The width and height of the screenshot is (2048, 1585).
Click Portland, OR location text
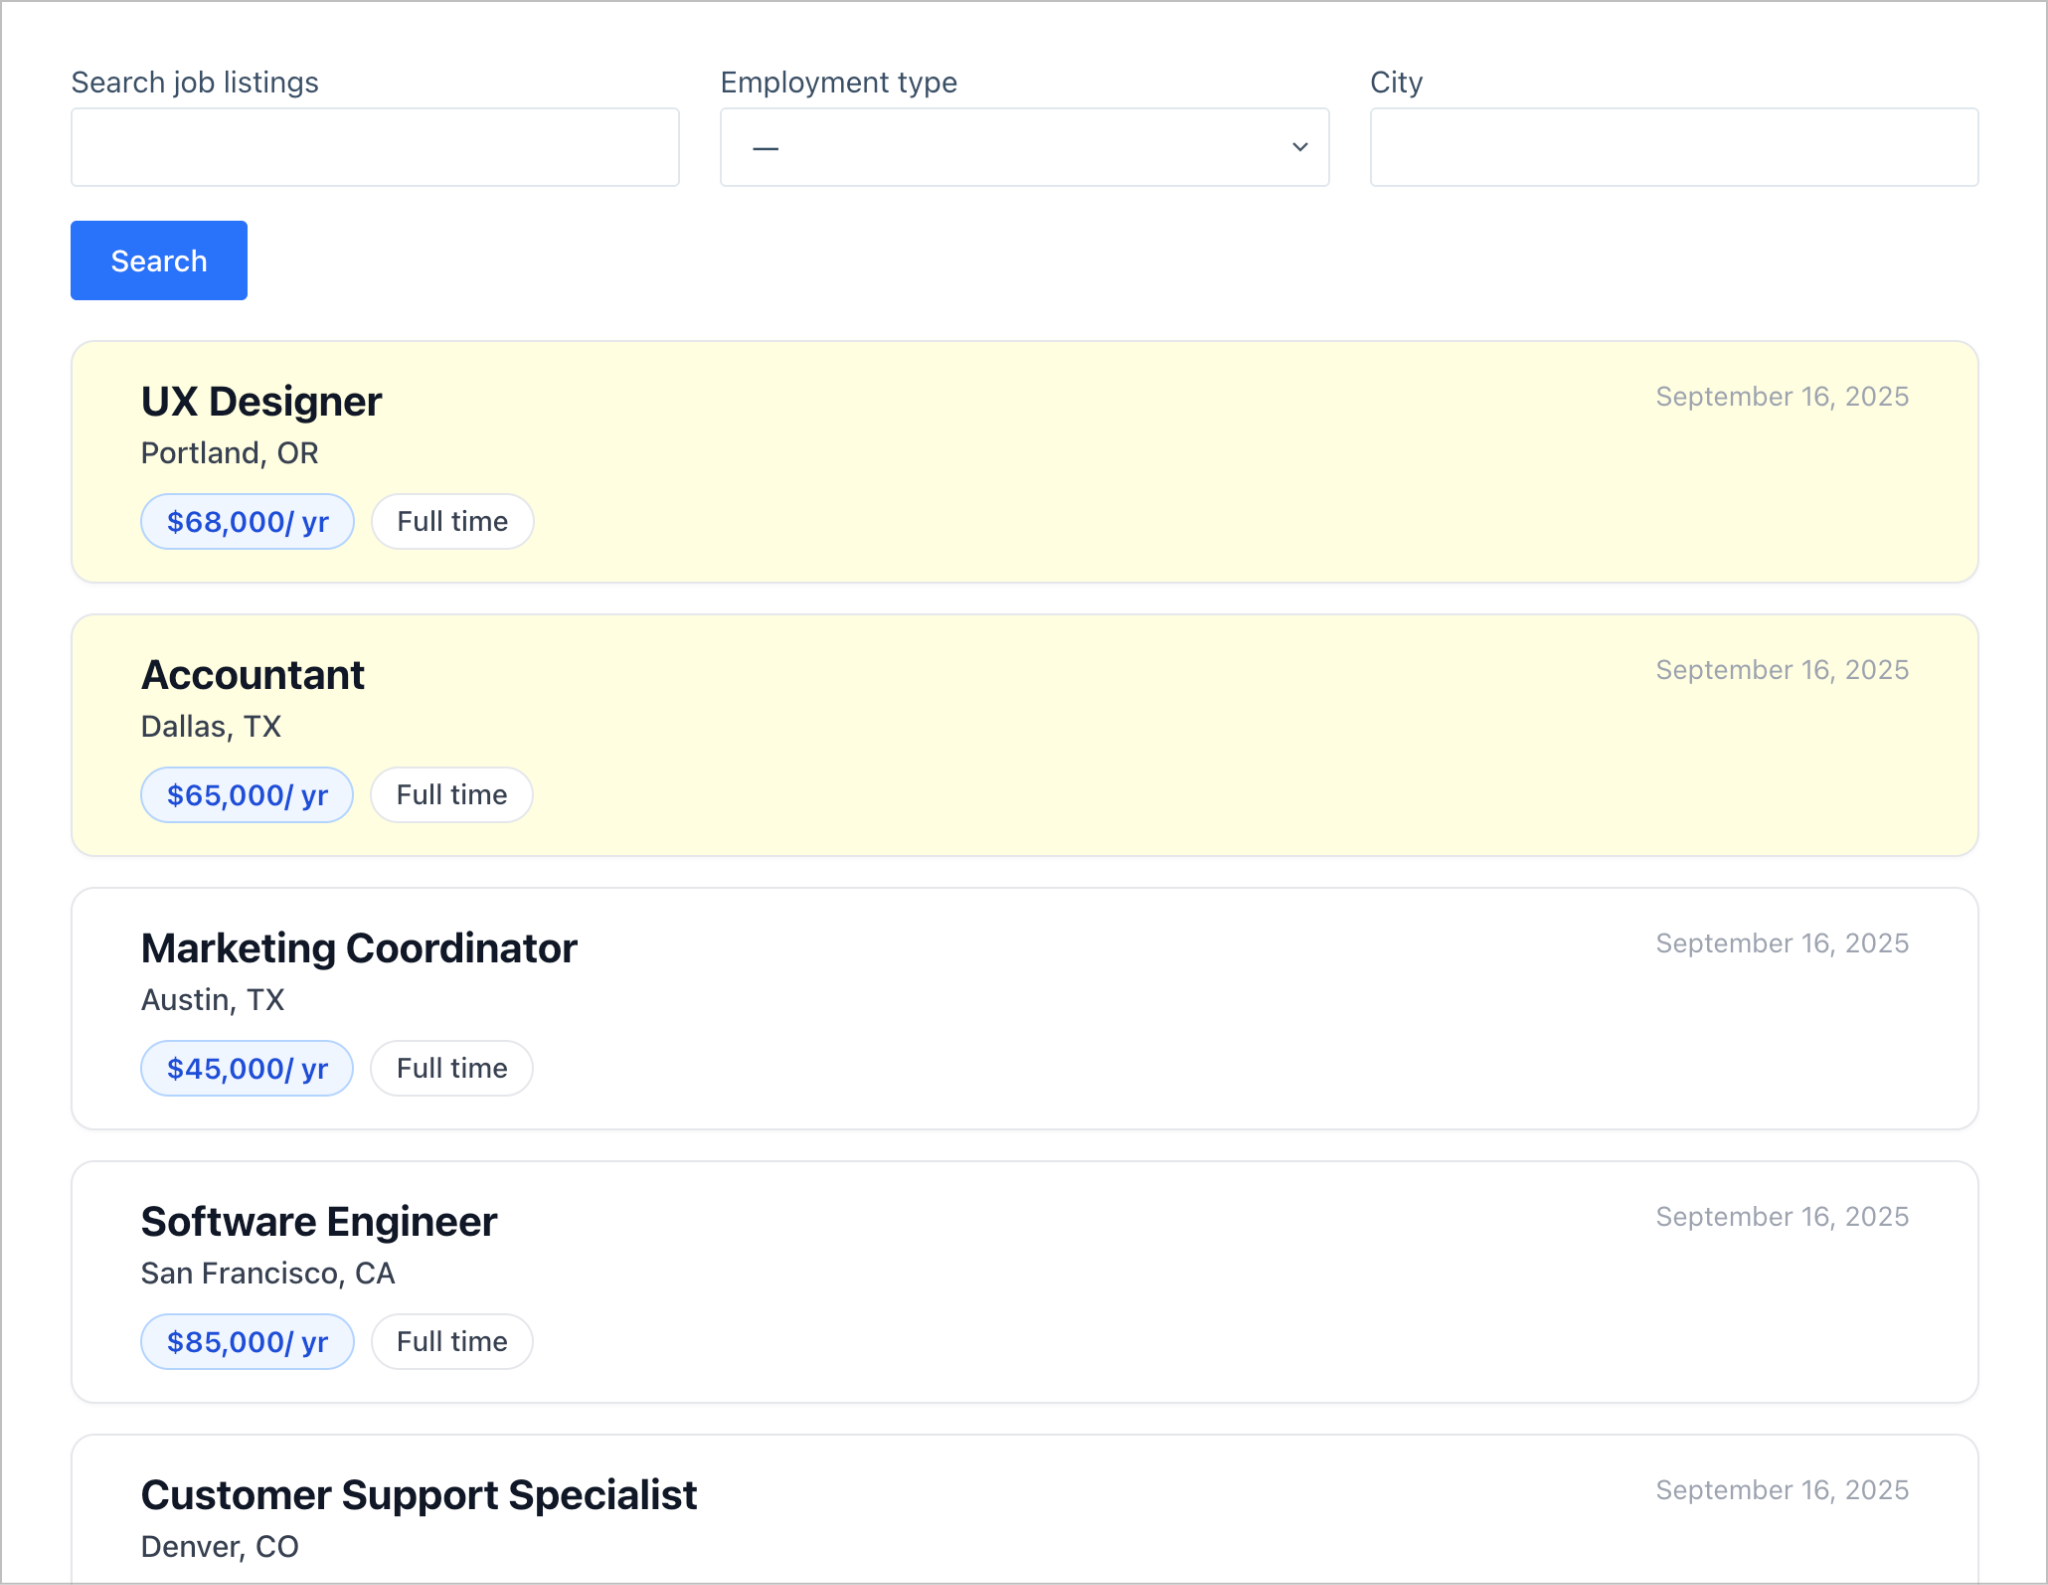[228, 452]
